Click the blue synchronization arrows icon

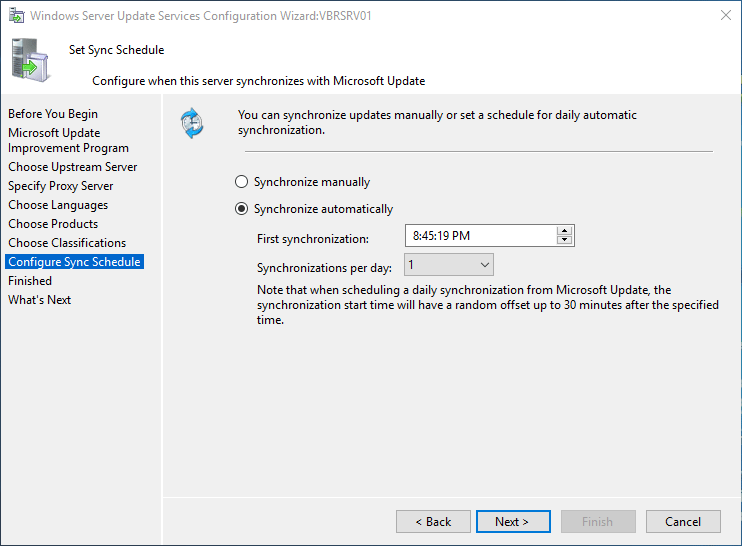tap(191, 123)
